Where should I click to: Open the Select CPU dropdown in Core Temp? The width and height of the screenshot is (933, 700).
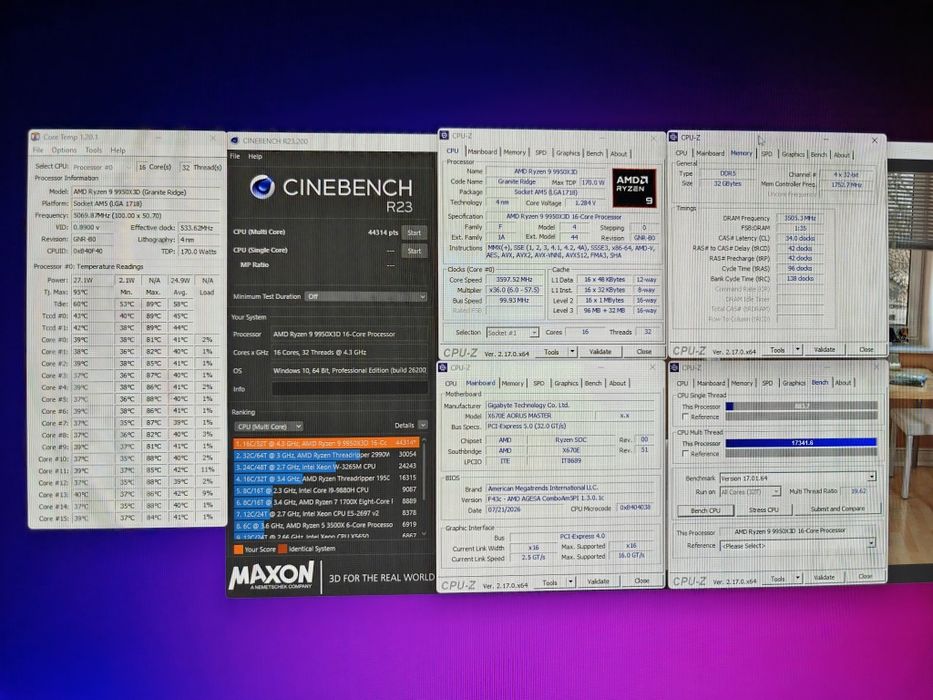(x=101, y=167)
